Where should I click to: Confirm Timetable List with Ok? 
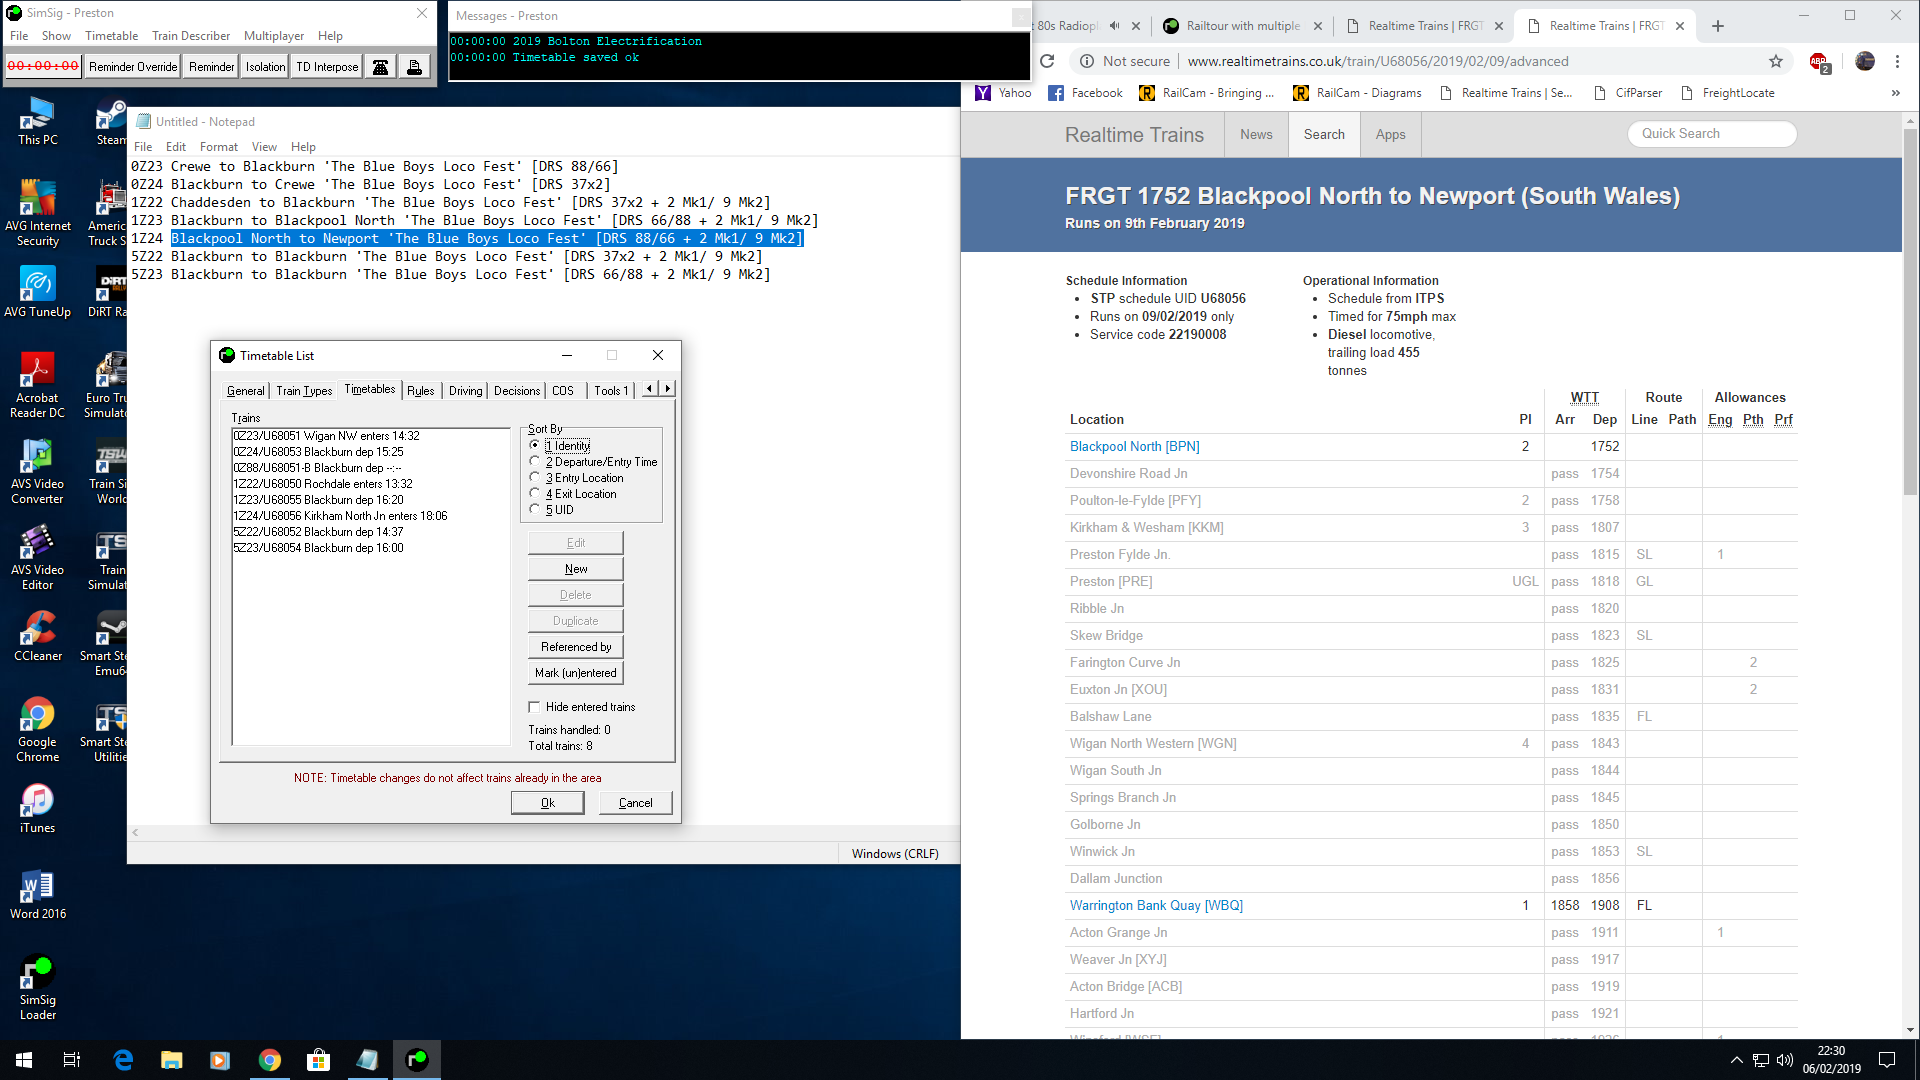point(548,803)
